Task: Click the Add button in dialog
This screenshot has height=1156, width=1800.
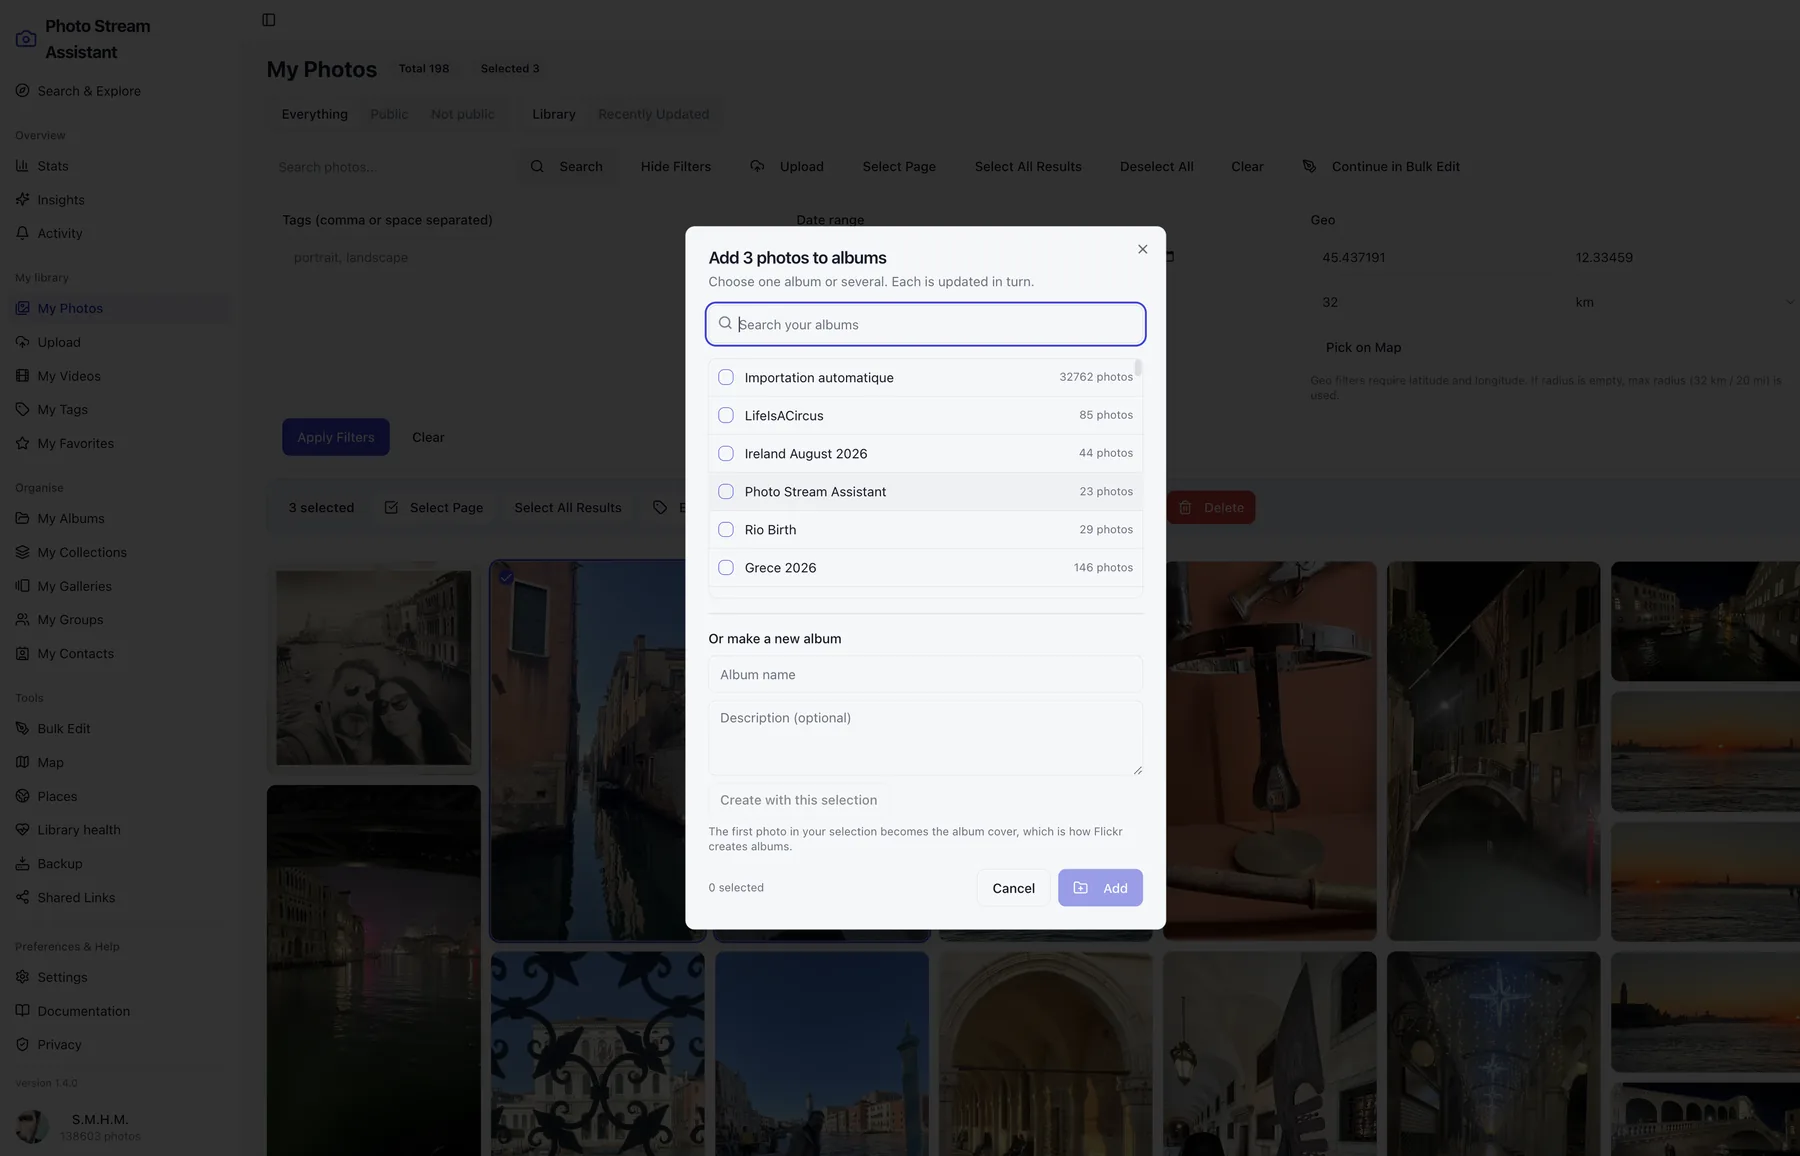Action: (1100, 888)
